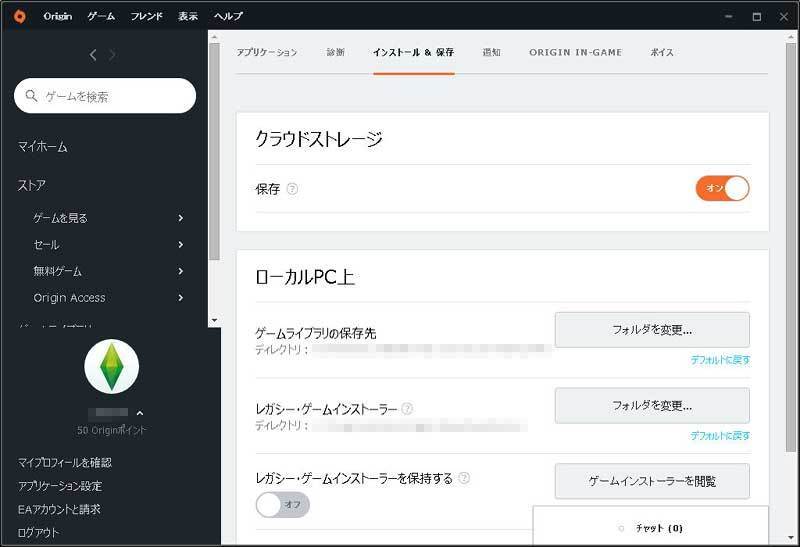This screenshot has width=800, height=547.
Task: Click the Sims plumbob profile avatar
Action: pos(111,366)
